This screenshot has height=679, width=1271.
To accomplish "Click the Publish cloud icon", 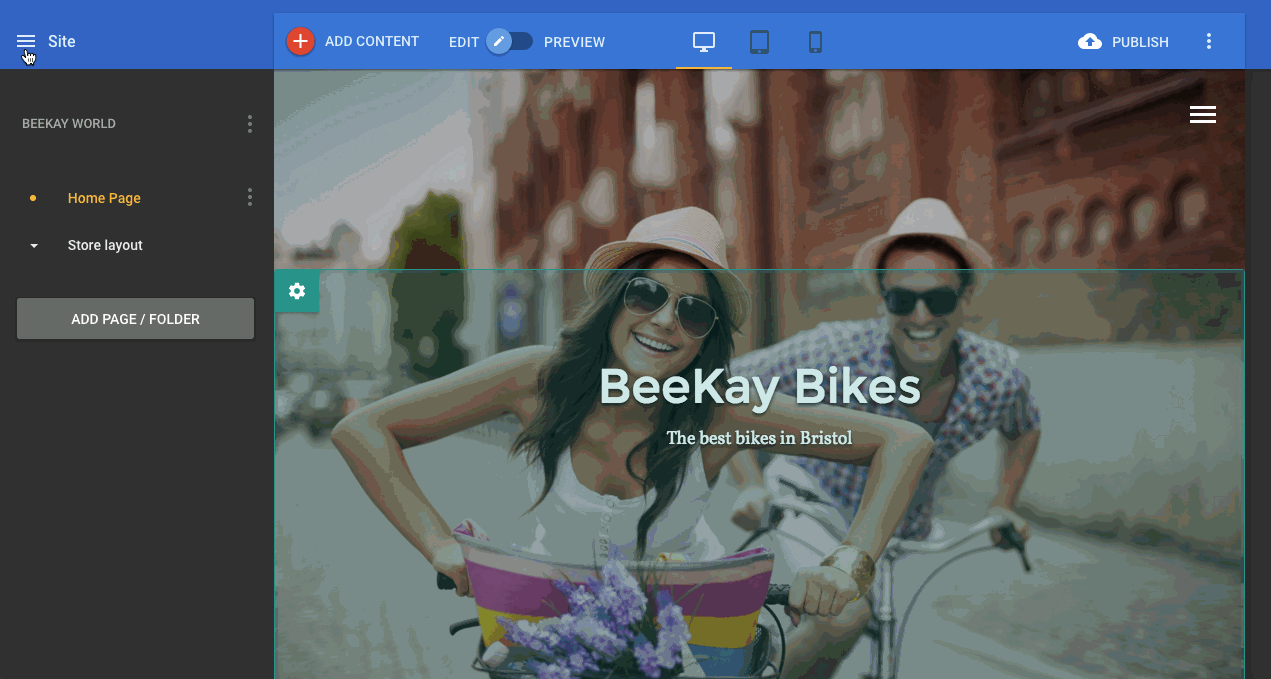I will pyautogui.click(x=1090, y=42).
